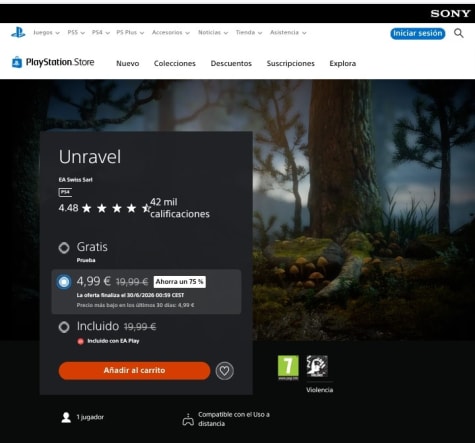Expand the Tienda dropdown menu

(249, 33)
